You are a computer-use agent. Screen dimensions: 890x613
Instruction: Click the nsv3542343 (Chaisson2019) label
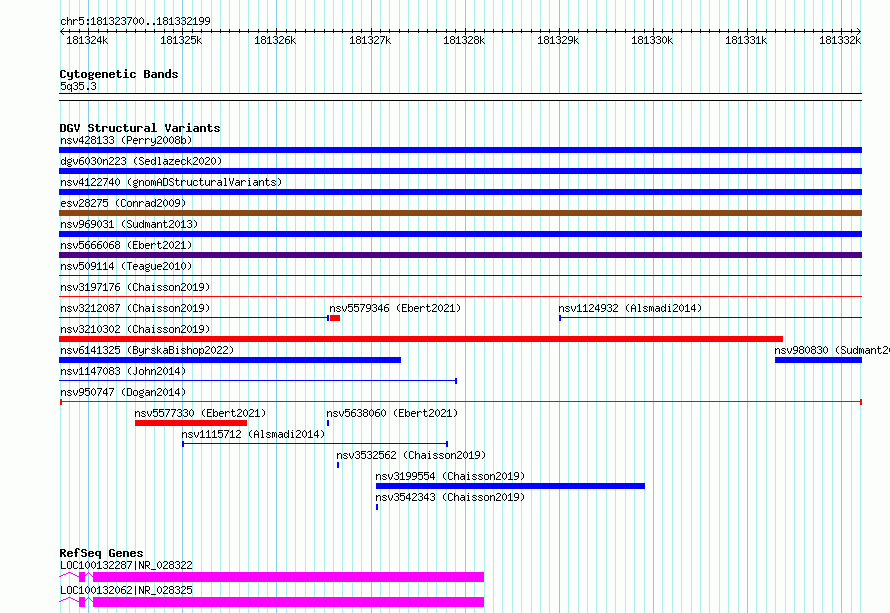tap(450, 497)
